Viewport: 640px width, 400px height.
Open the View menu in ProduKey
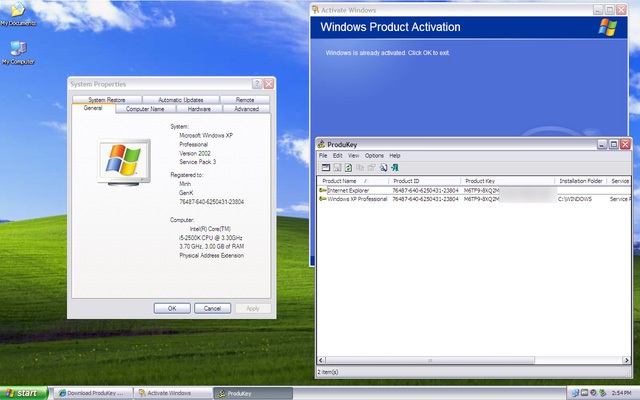tap(353, 156)
